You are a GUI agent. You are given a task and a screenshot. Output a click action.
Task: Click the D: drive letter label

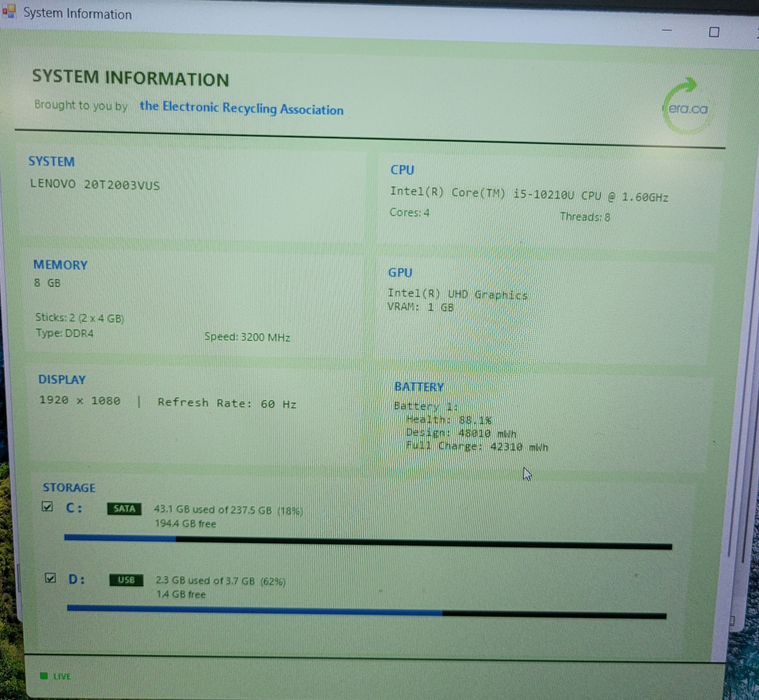[x=76, y=579]
